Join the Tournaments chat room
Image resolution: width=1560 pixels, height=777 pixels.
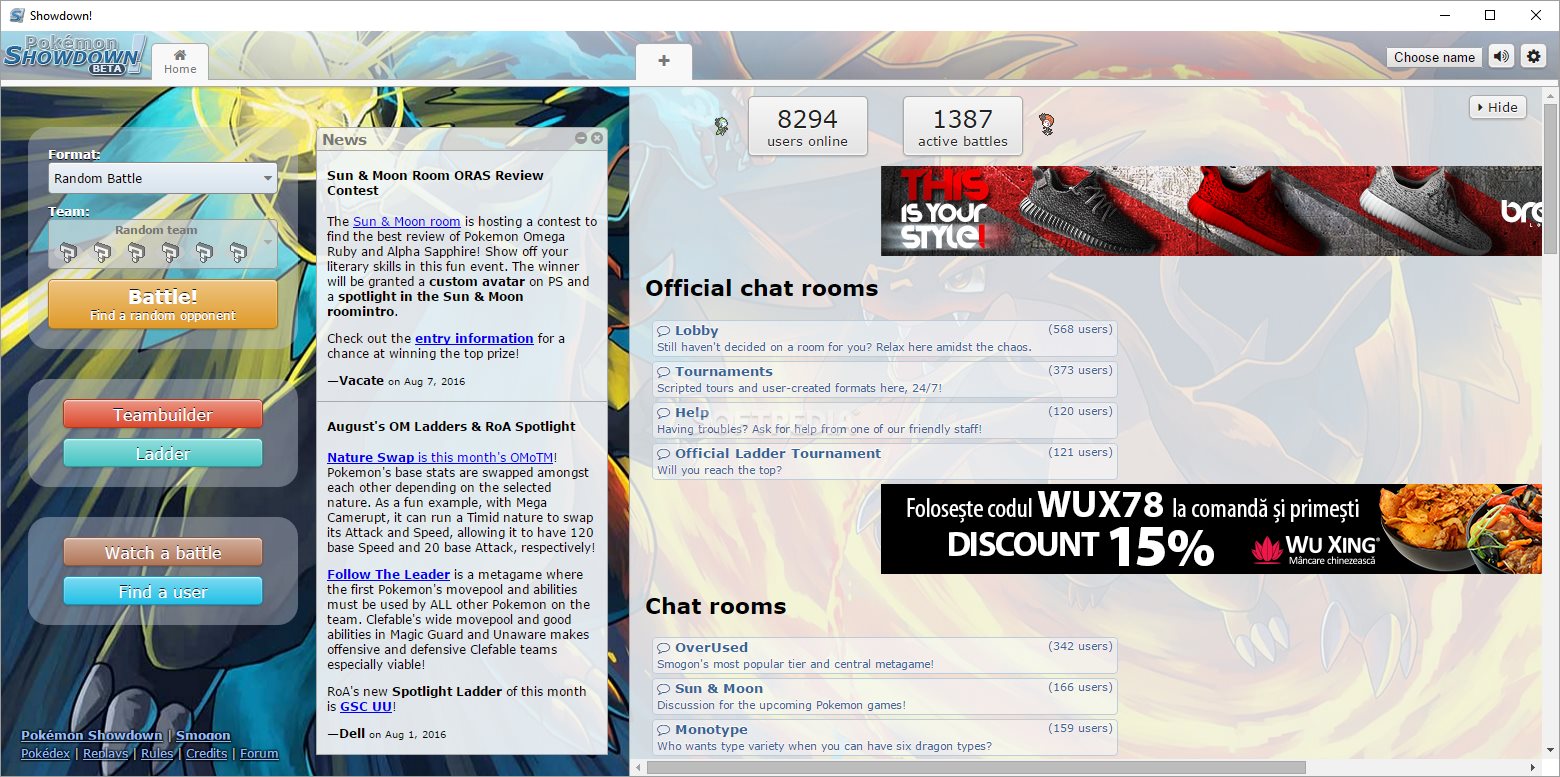coord(885,379)
